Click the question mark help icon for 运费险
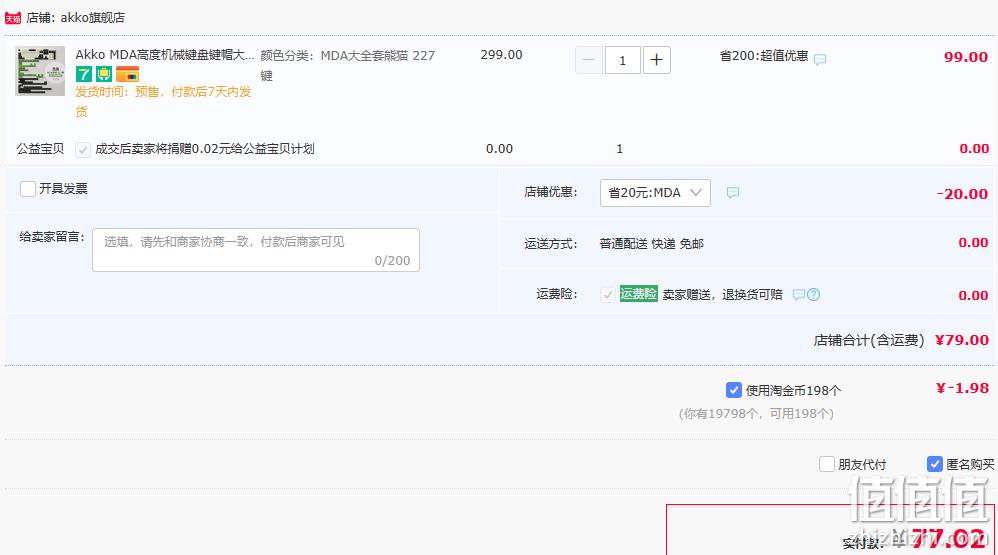 [813, 295]
